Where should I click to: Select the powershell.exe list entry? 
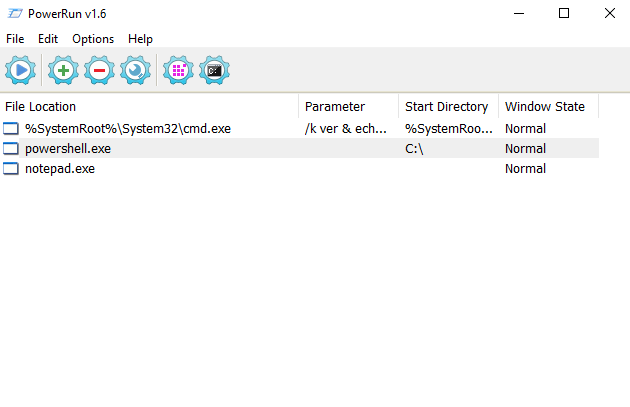coord(68,149)
